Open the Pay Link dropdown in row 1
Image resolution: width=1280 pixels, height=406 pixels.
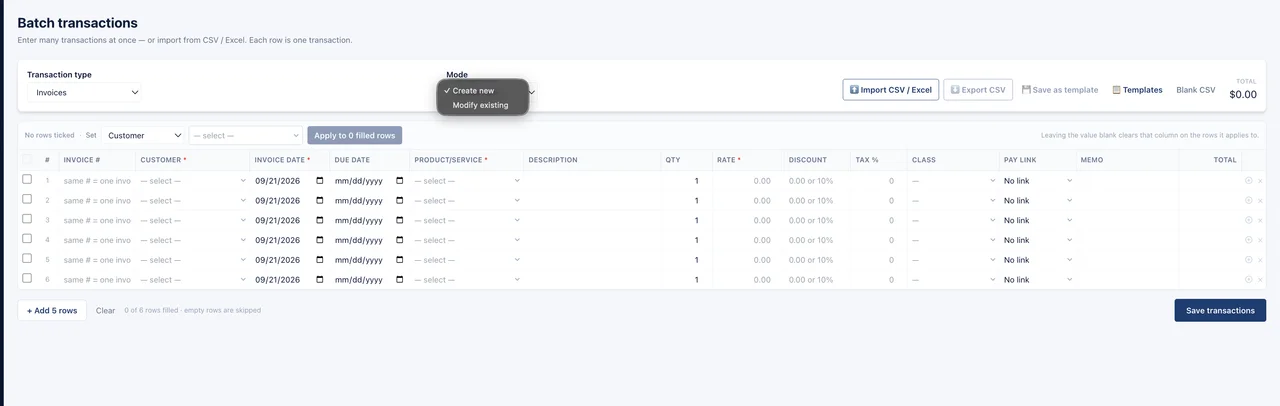click(1038, 181)
